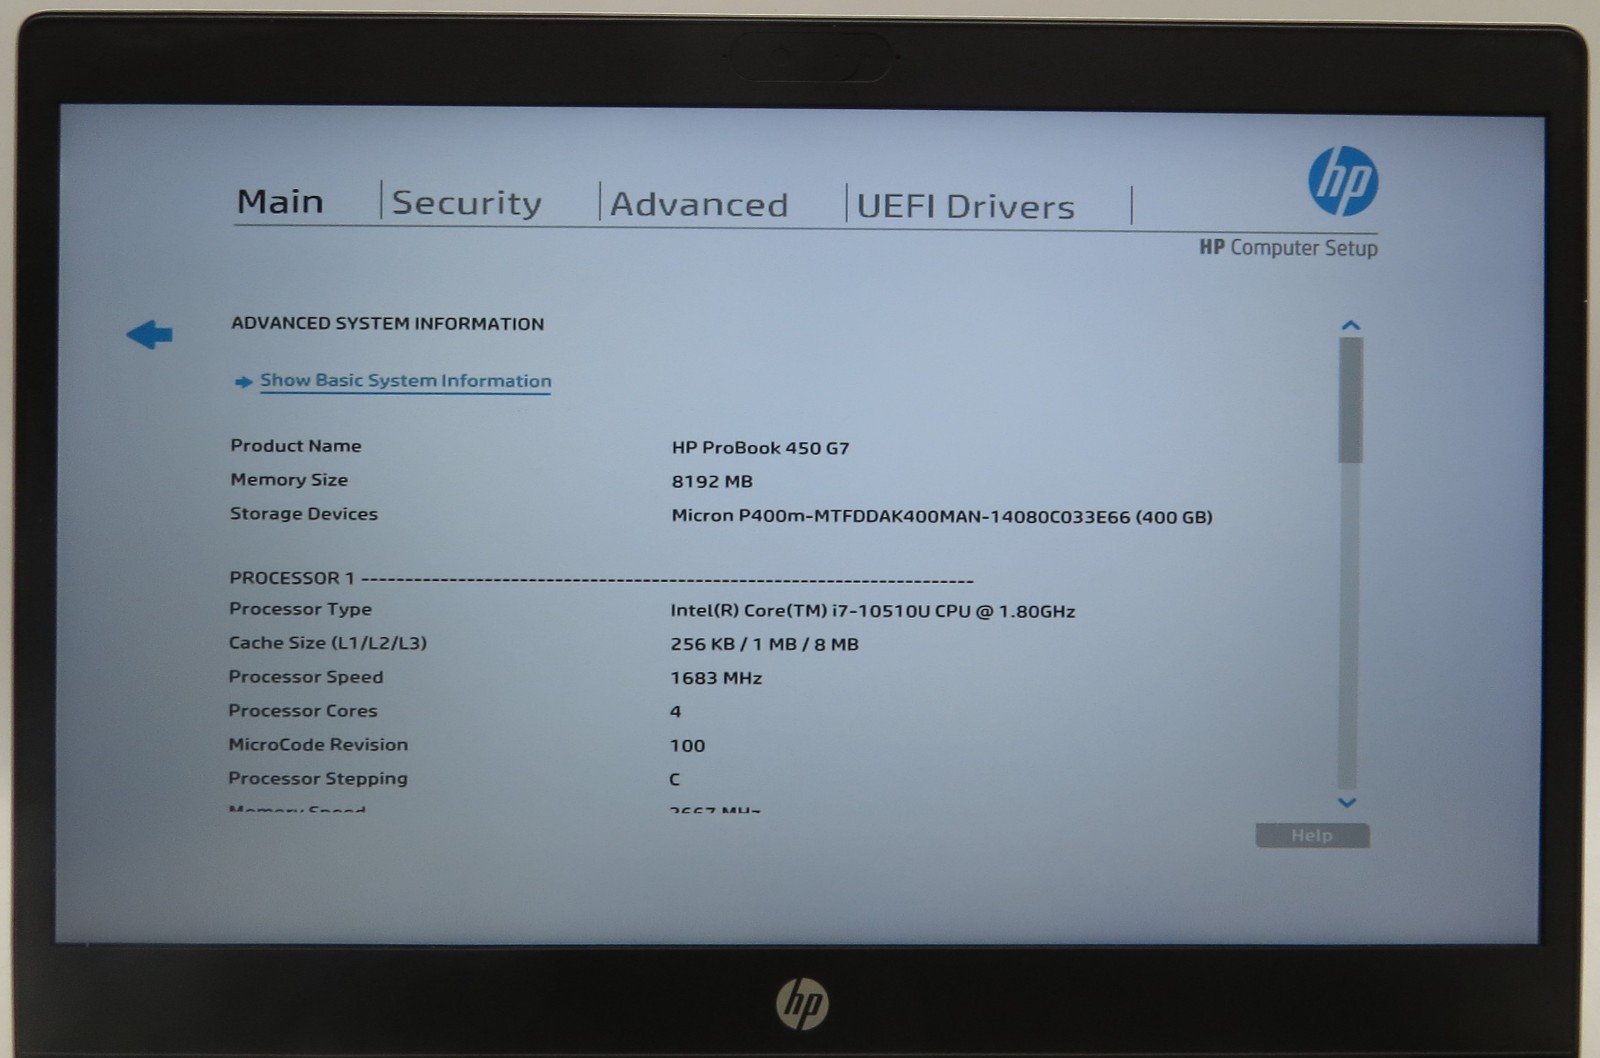Select the Product Name label

click(296, 446)
